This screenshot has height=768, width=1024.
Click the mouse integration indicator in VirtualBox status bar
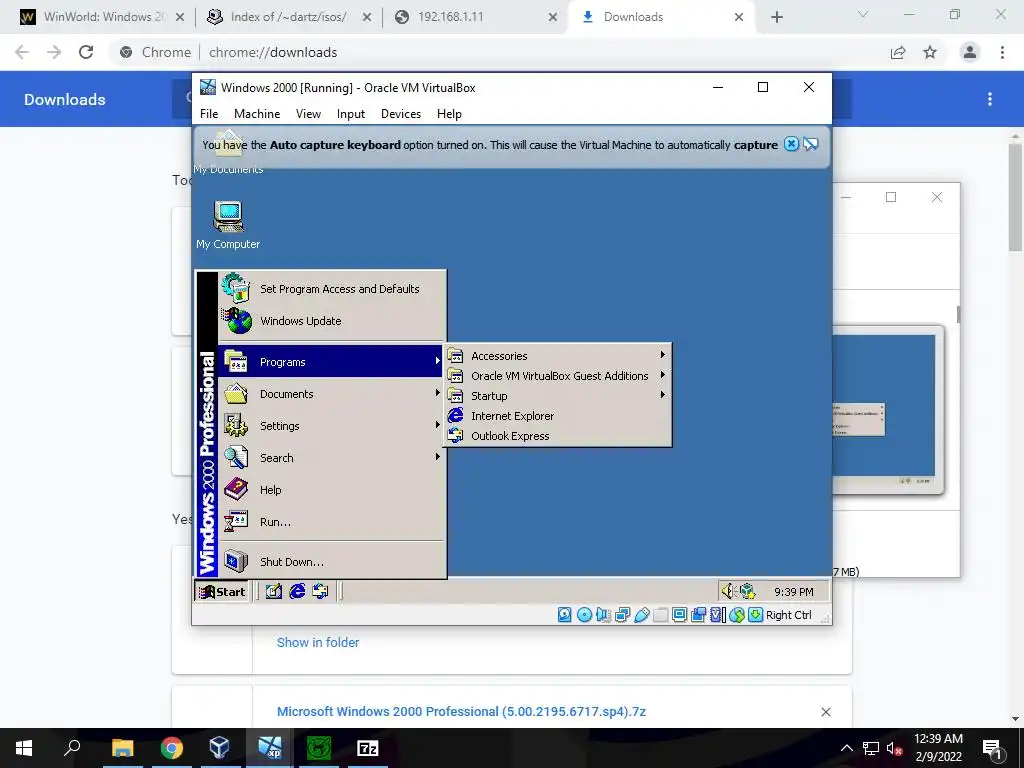coord(737,615)
